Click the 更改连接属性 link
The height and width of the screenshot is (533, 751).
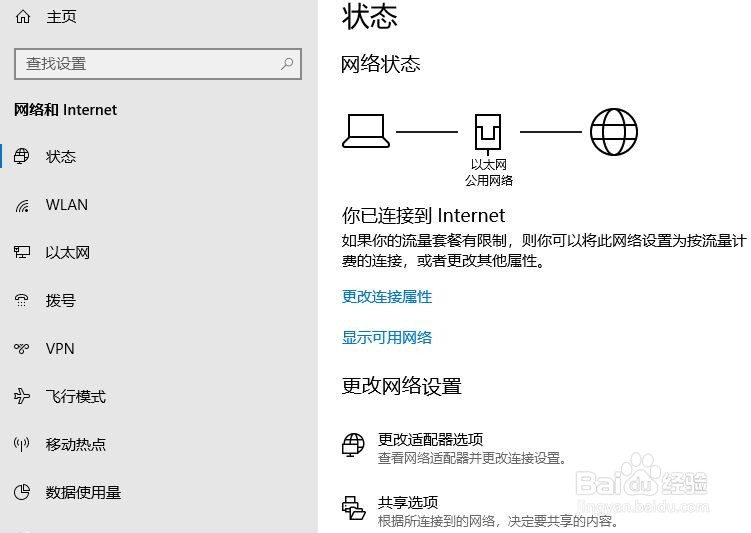[387, 297]
